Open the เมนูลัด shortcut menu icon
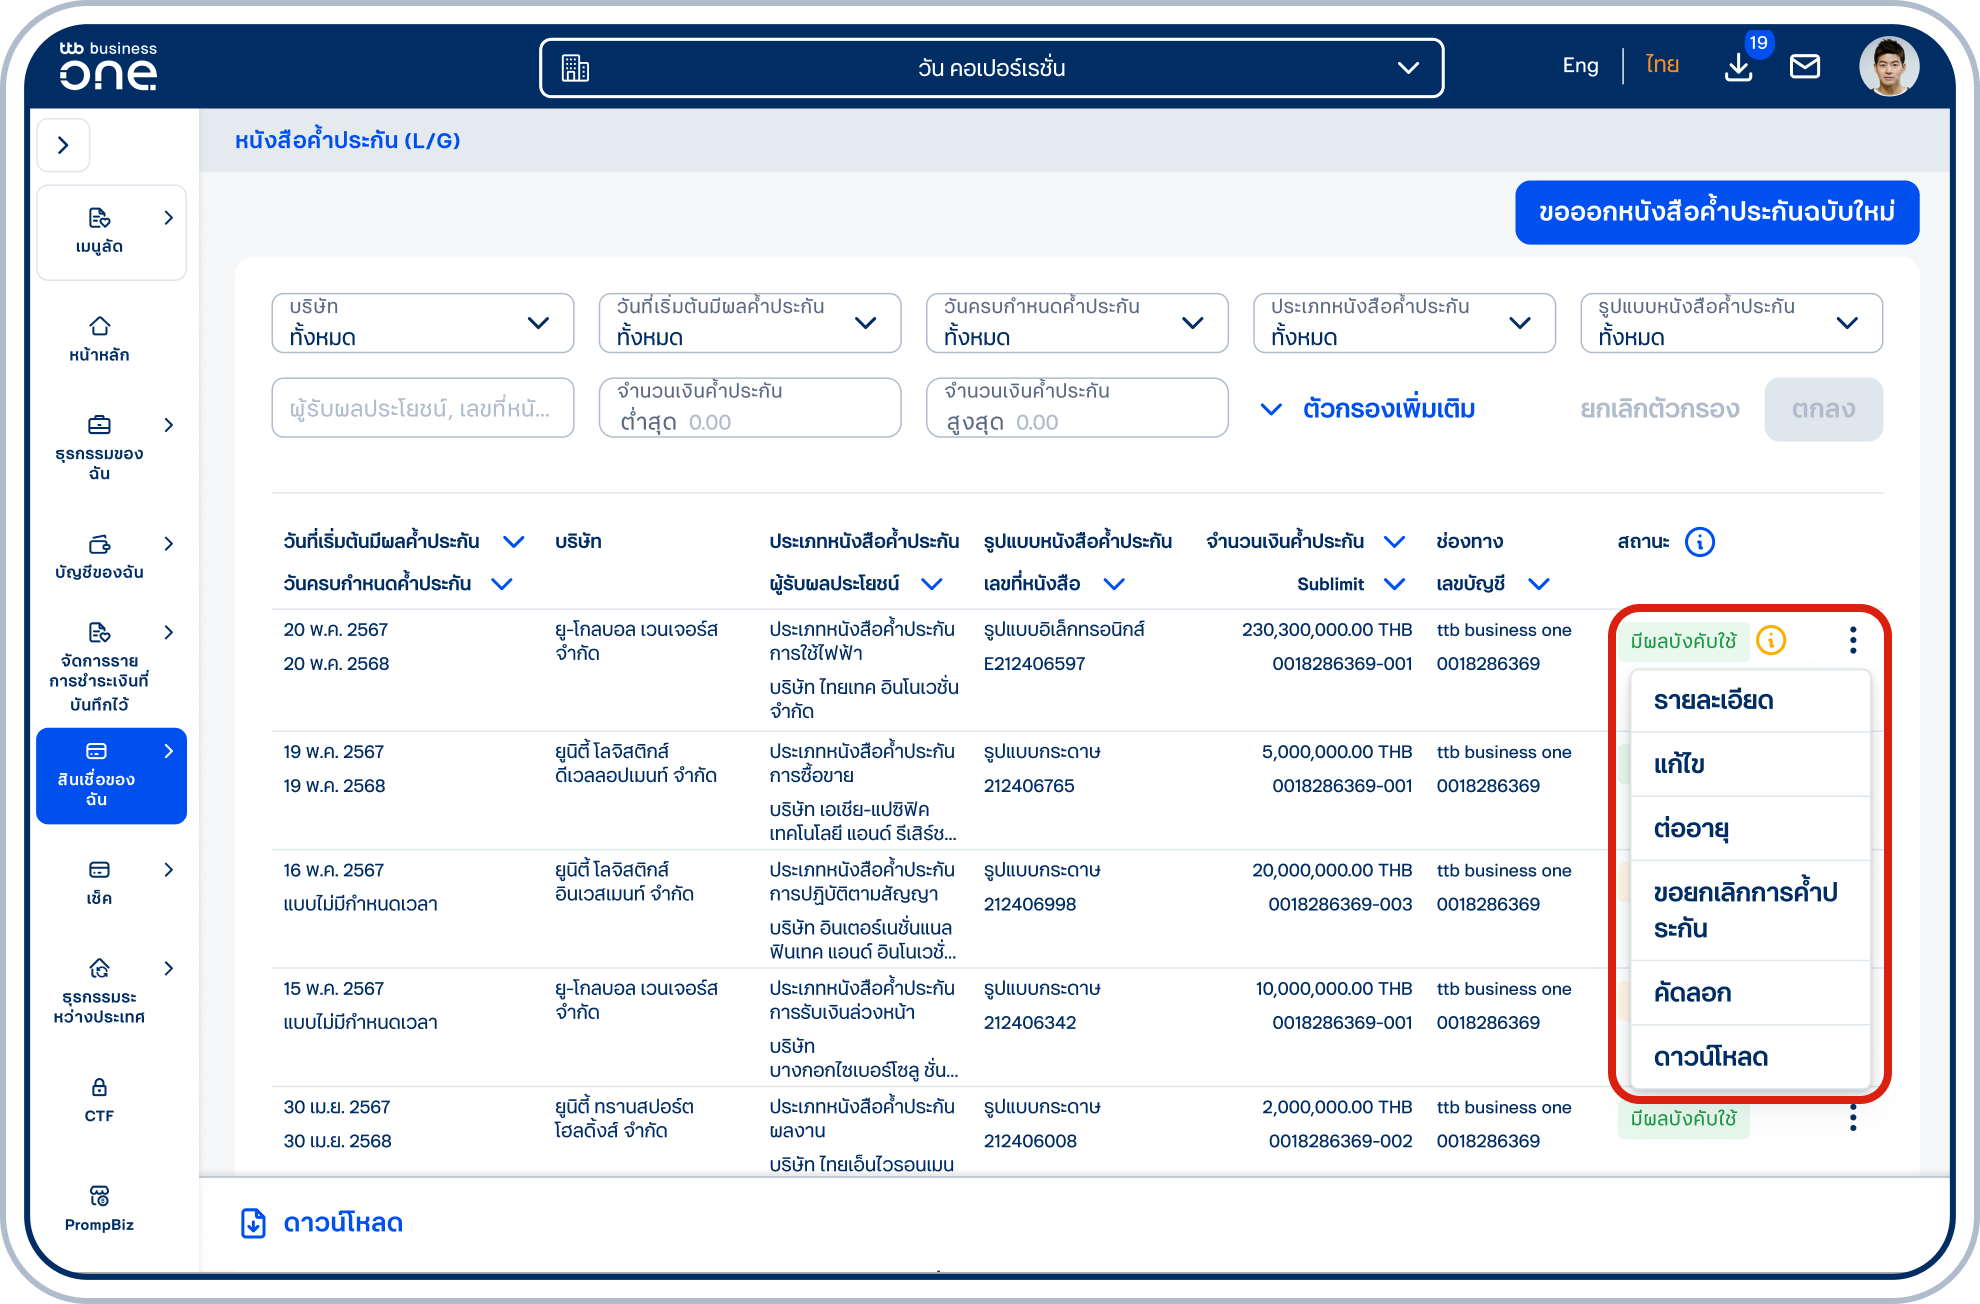 click(99, 218)
